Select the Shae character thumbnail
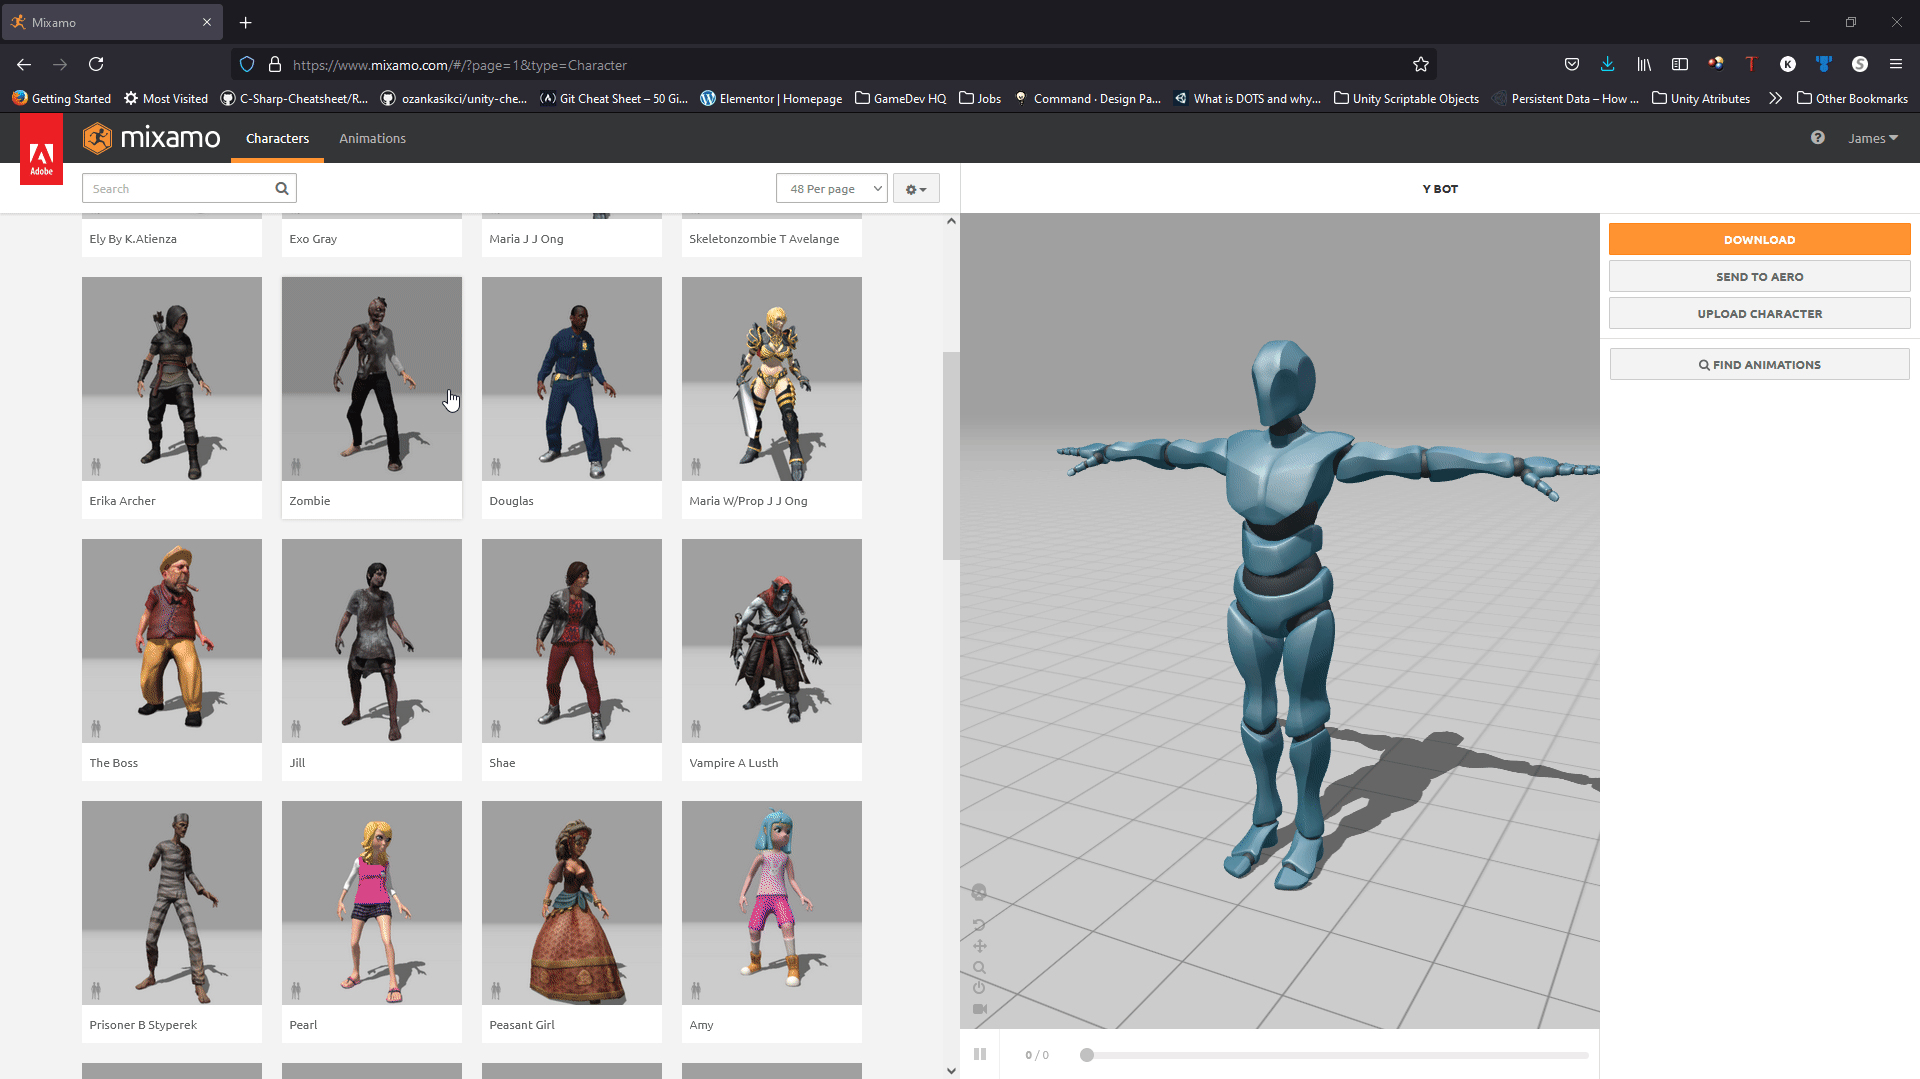Viewport: 1920px width, 1079px height. click(x=572, y=641)
